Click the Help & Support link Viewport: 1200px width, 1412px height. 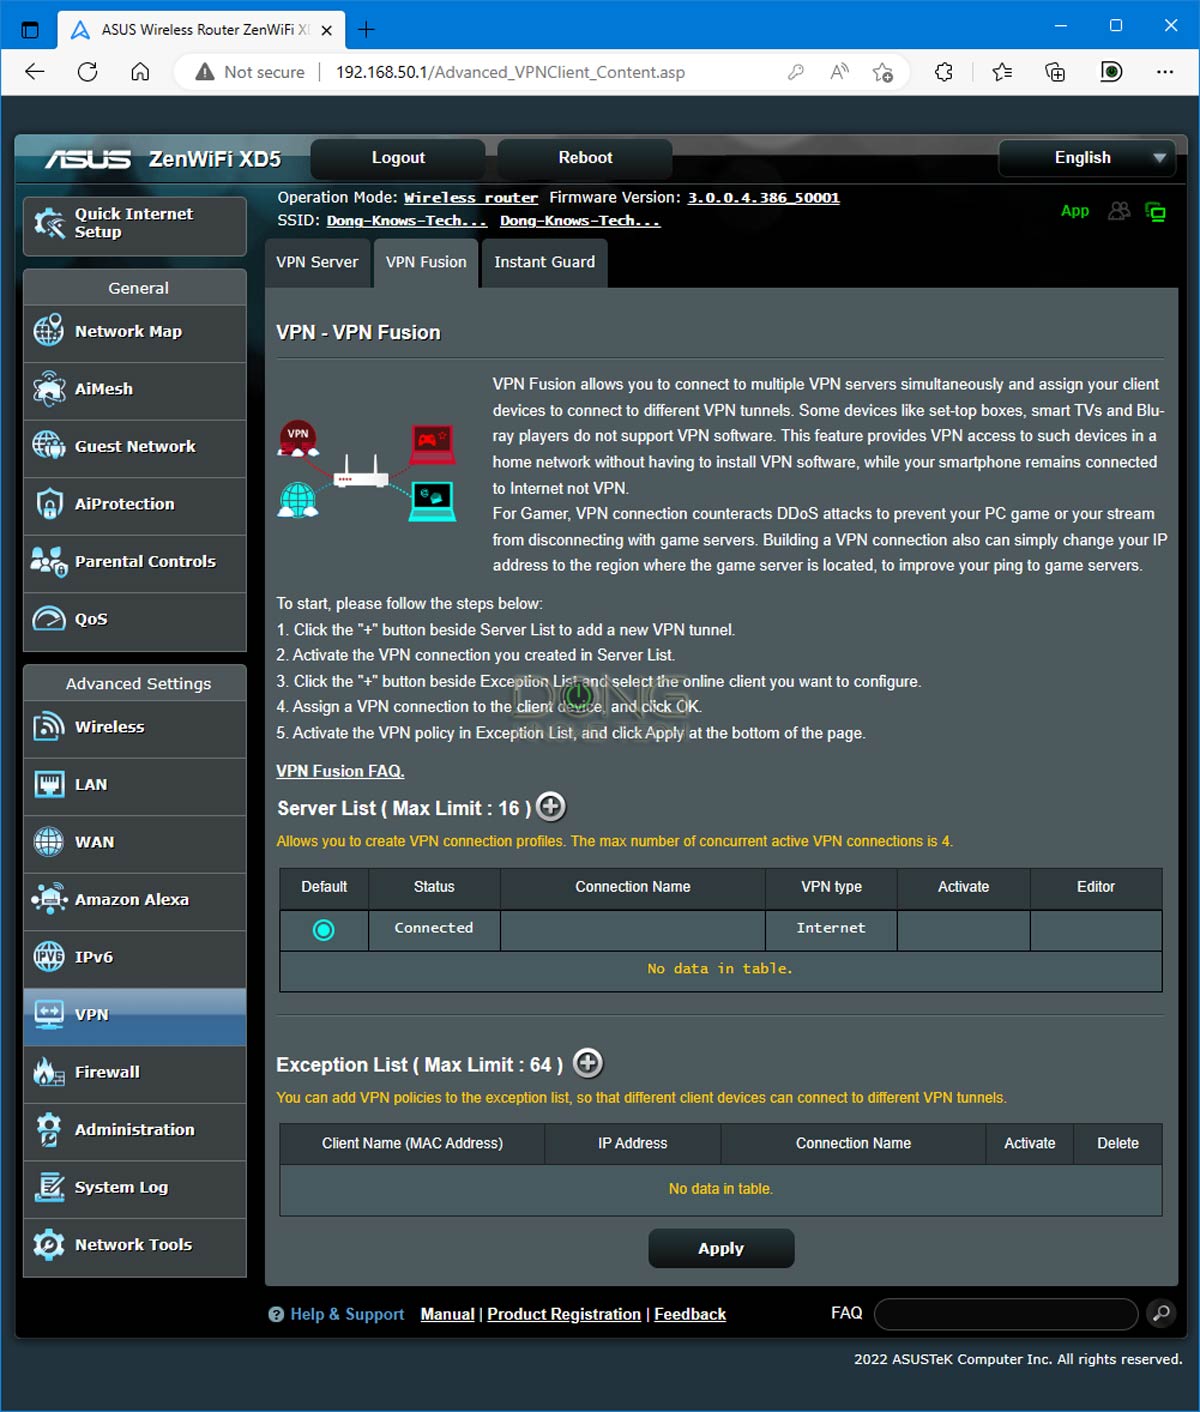[347, 1314]
